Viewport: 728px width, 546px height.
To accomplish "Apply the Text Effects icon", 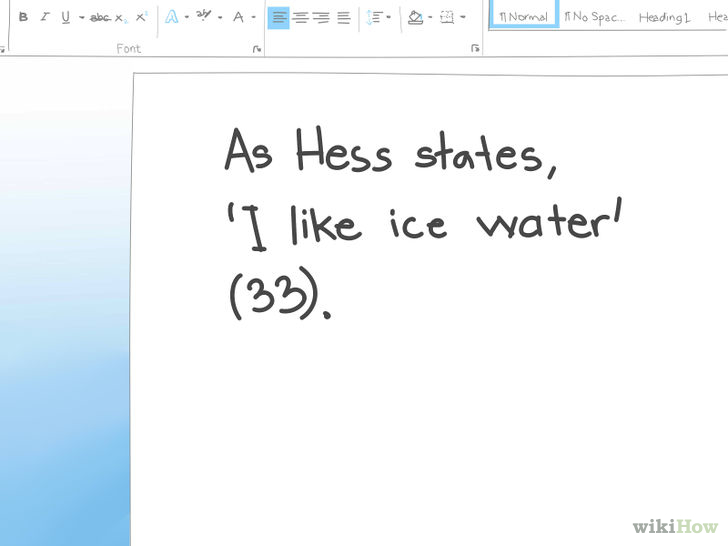I will (x=172, y=17).
